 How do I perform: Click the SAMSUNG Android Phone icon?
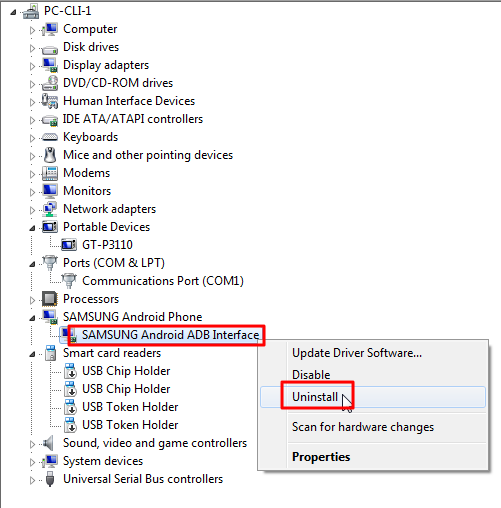tap(50, 317)
